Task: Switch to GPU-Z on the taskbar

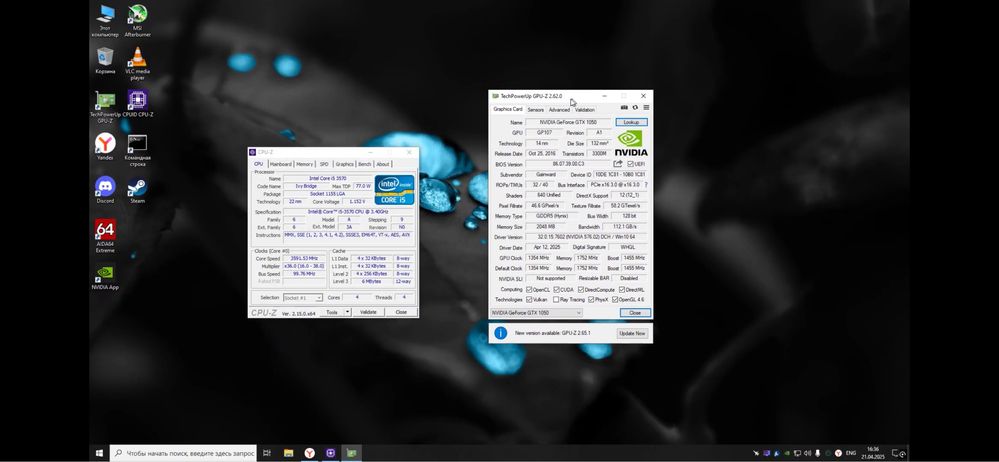Action: (351, 453)
